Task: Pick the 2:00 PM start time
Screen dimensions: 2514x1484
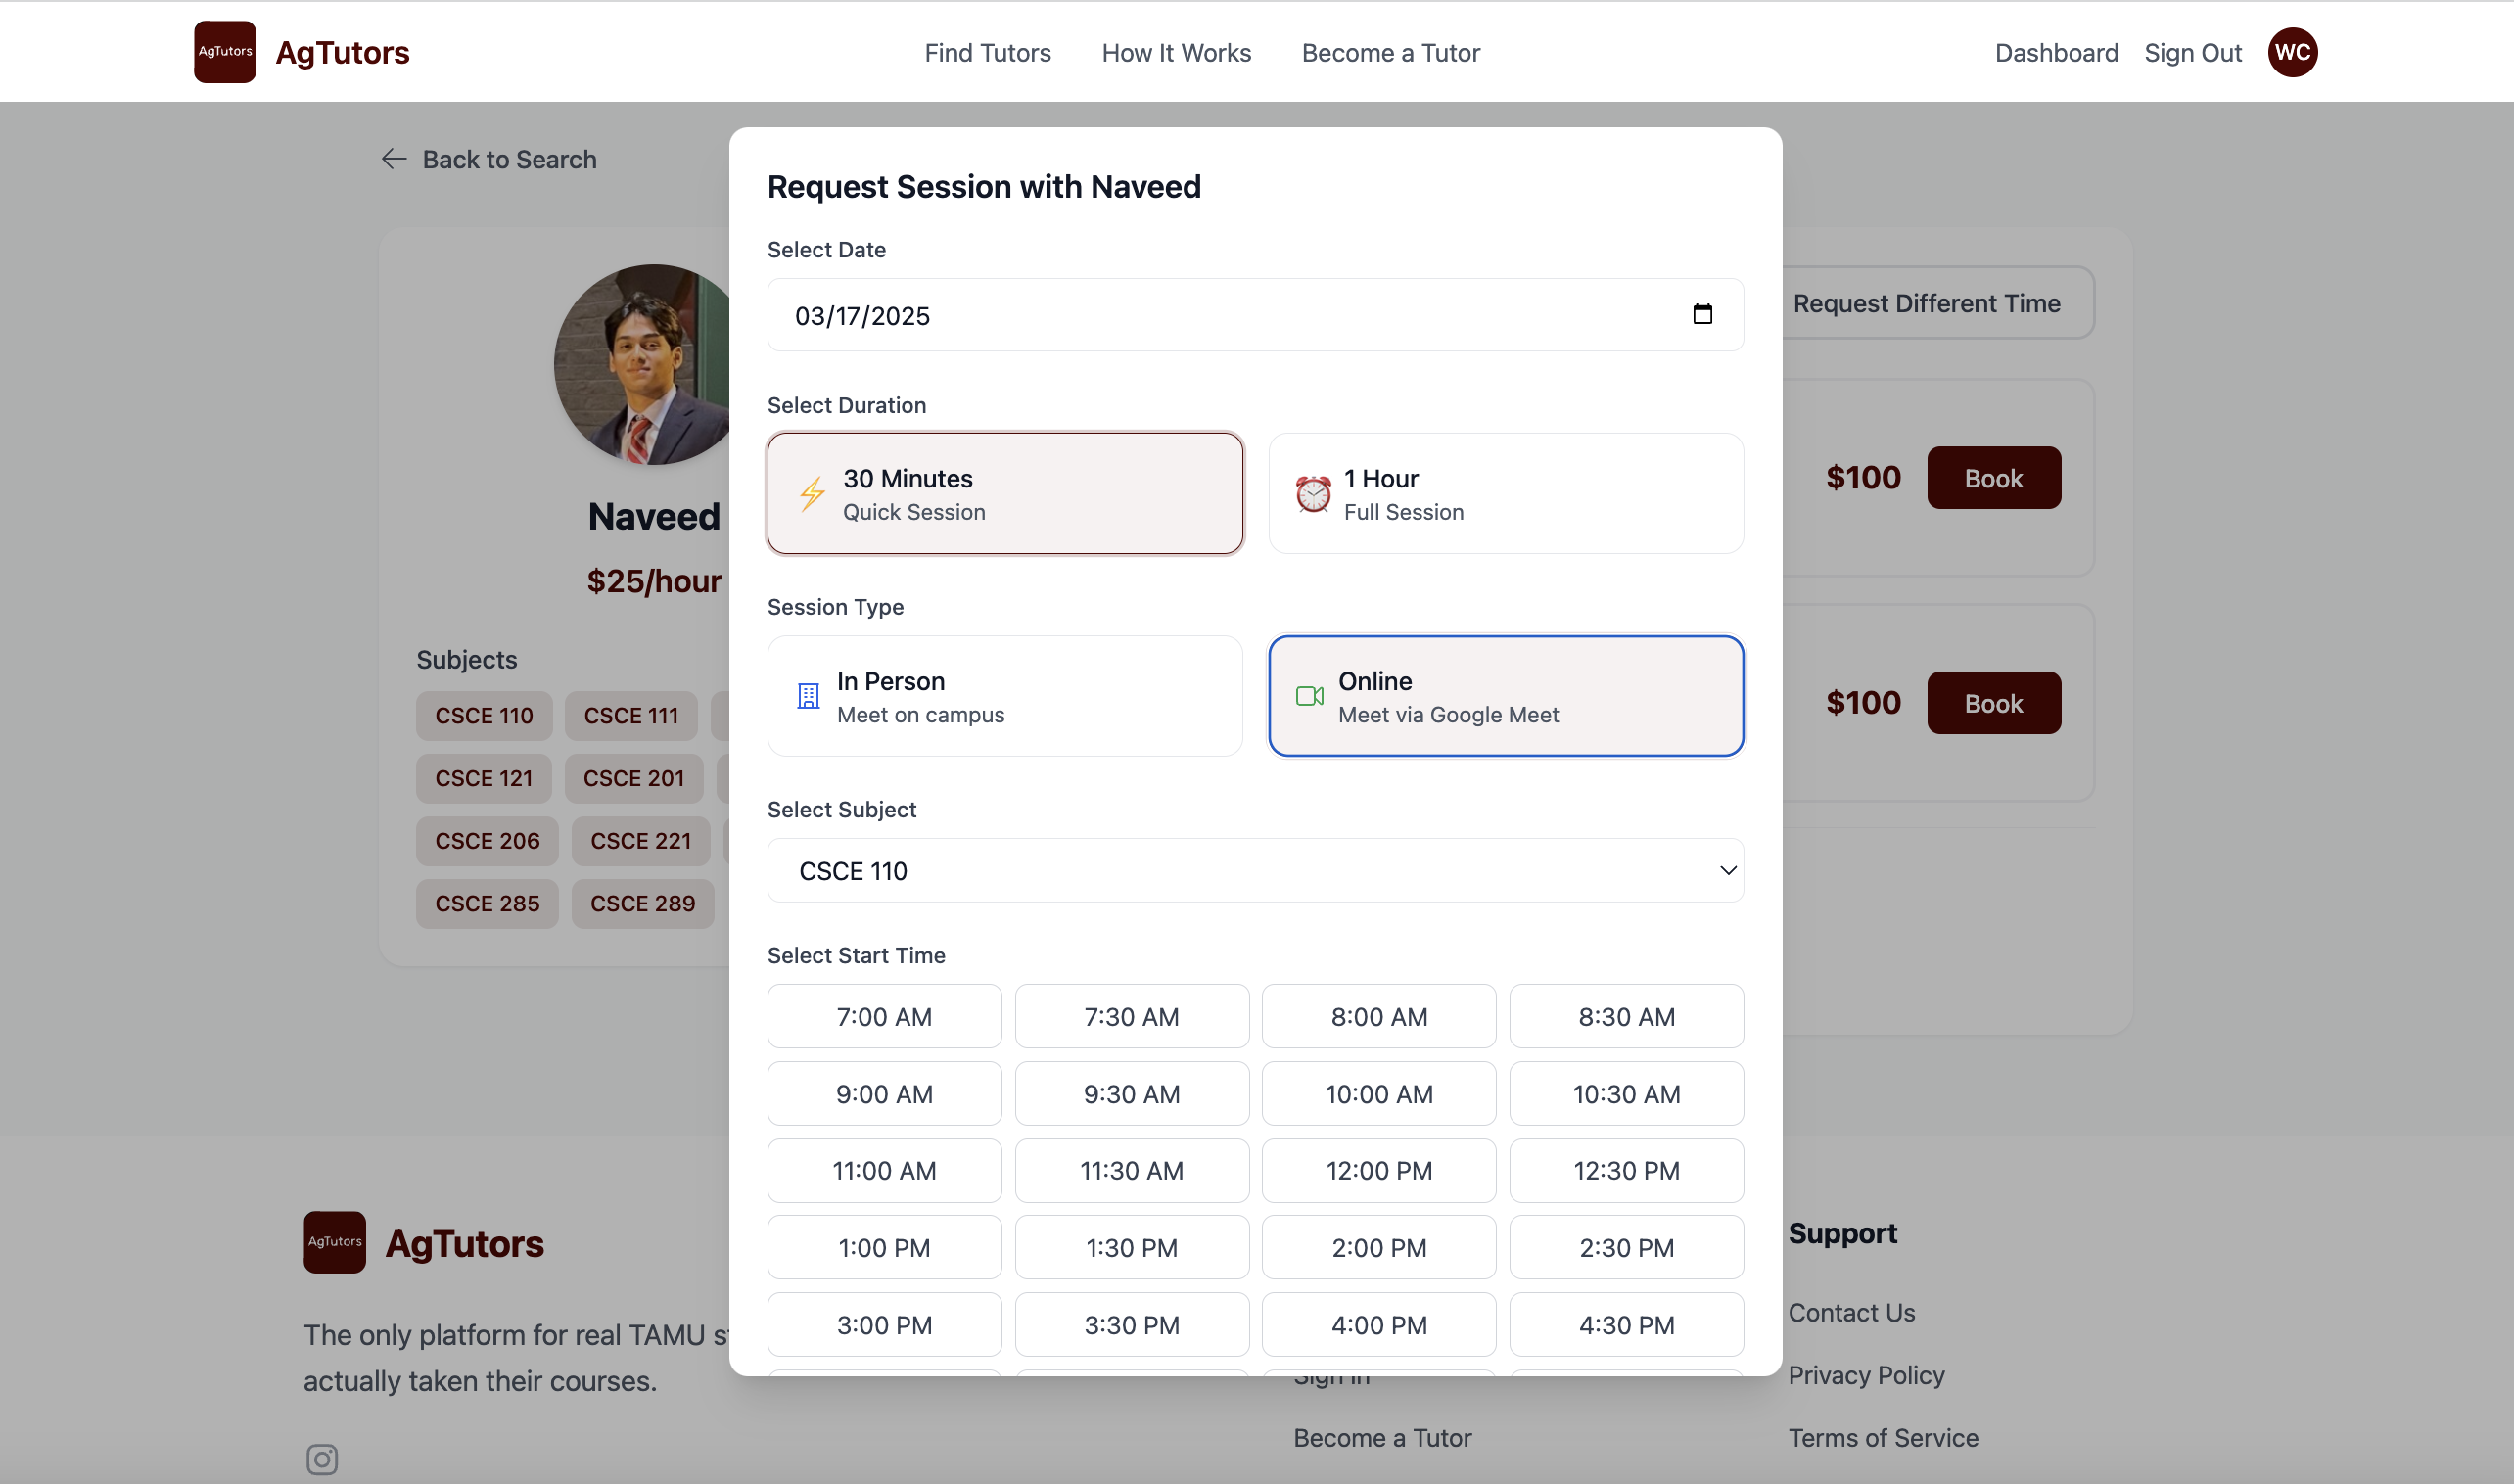Action: [1379, 1247]
